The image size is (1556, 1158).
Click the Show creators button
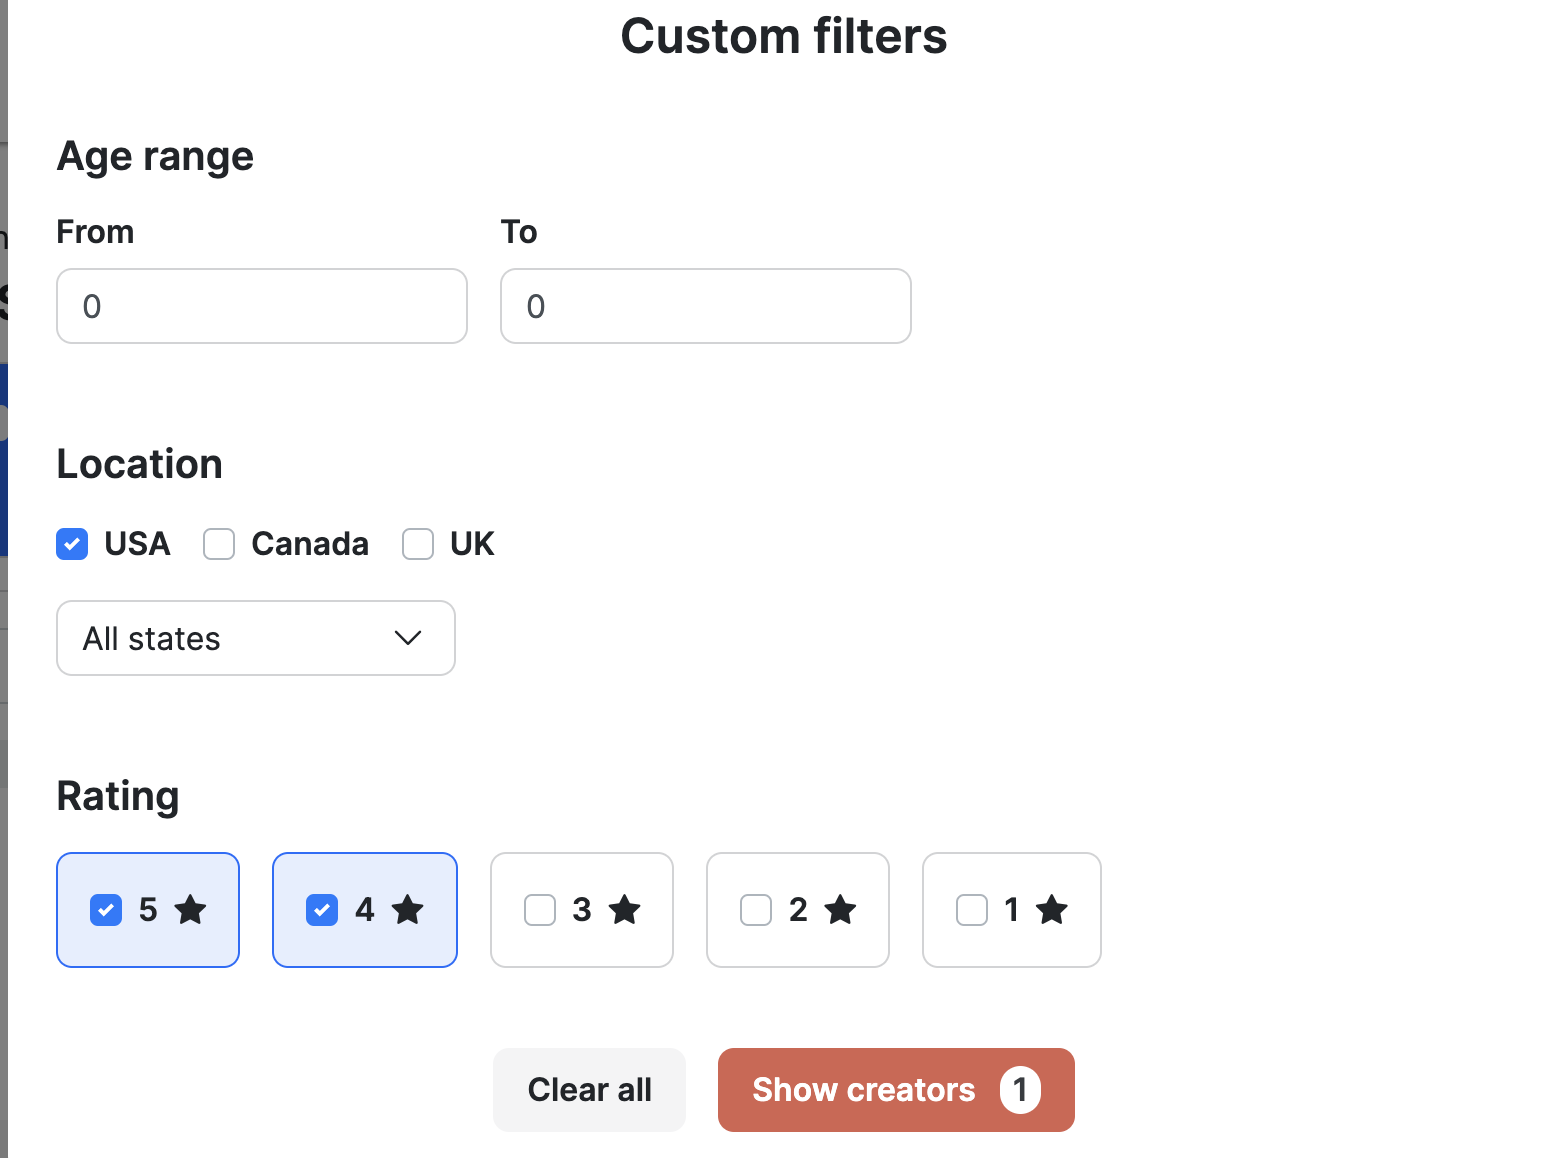pyautogui.click(x=864, y=1090)
